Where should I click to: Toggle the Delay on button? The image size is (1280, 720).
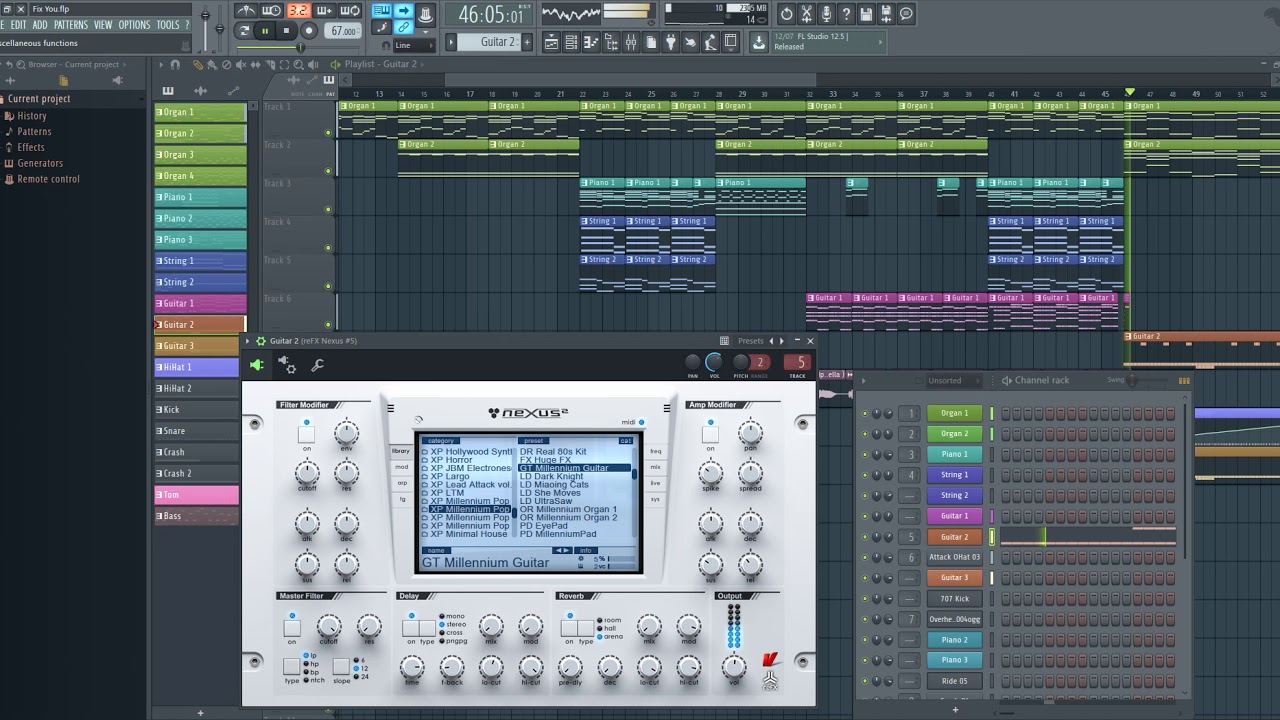tap(411, 628)
